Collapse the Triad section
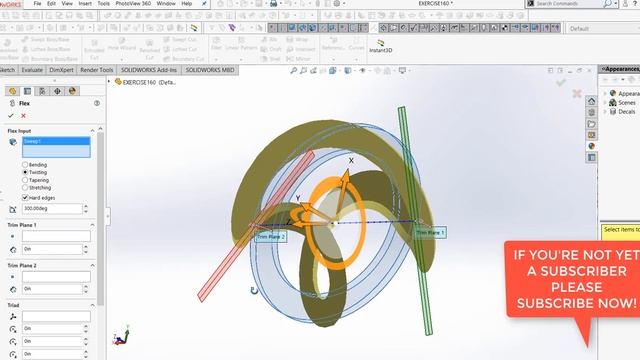Viewport: 640px width, 360px height. (92, 305)
